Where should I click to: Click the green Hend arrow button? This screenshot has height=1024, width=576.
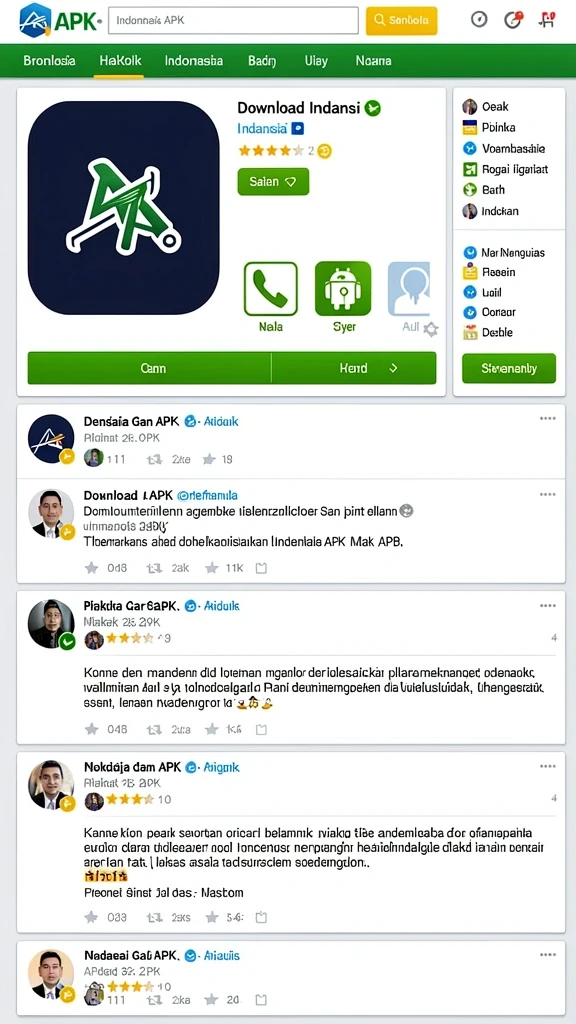(354, 368)
